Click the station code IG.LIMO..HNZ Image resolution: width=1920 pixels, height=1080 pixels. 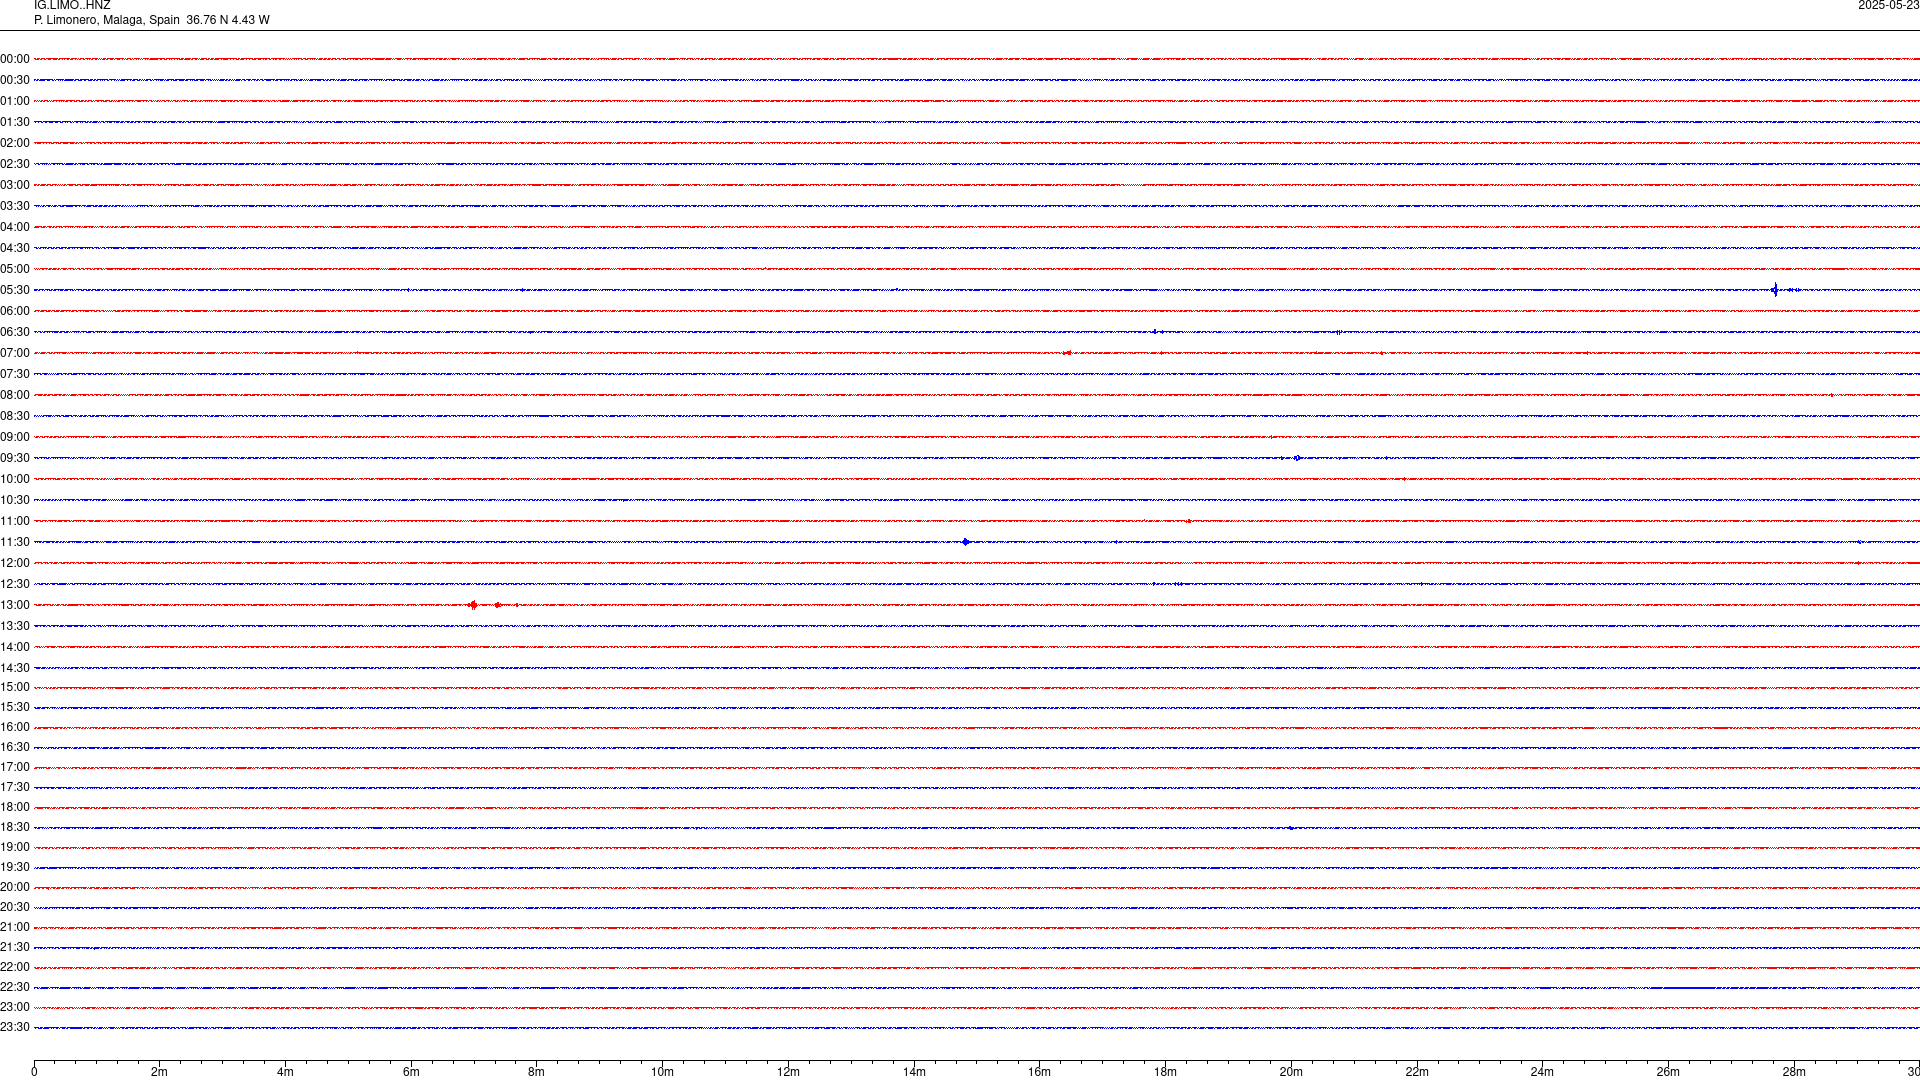[x=72, y=6]
